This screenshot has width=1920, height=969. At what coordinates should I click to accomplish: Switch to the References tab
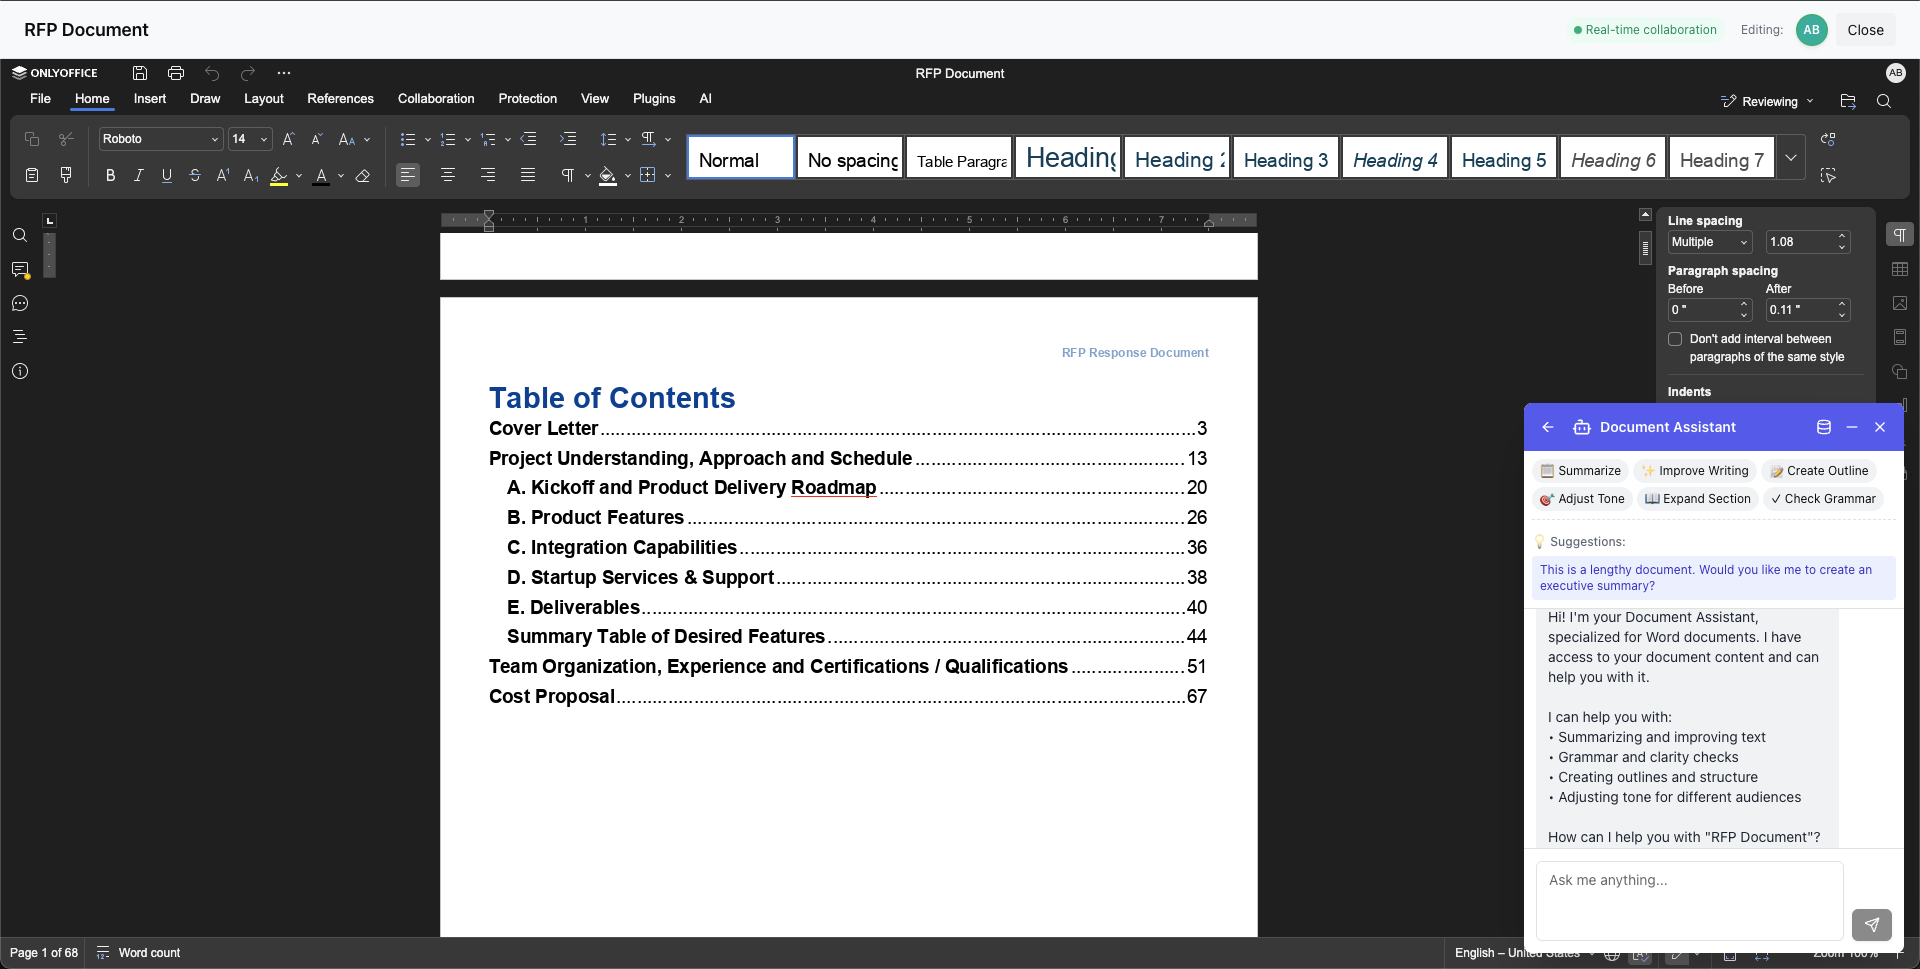(x=340, y=98)
